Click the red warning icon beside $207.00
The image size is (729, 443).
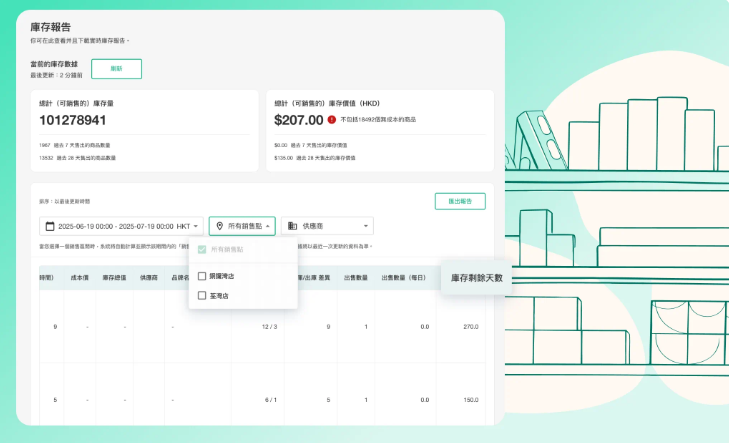tap(331, 119)
